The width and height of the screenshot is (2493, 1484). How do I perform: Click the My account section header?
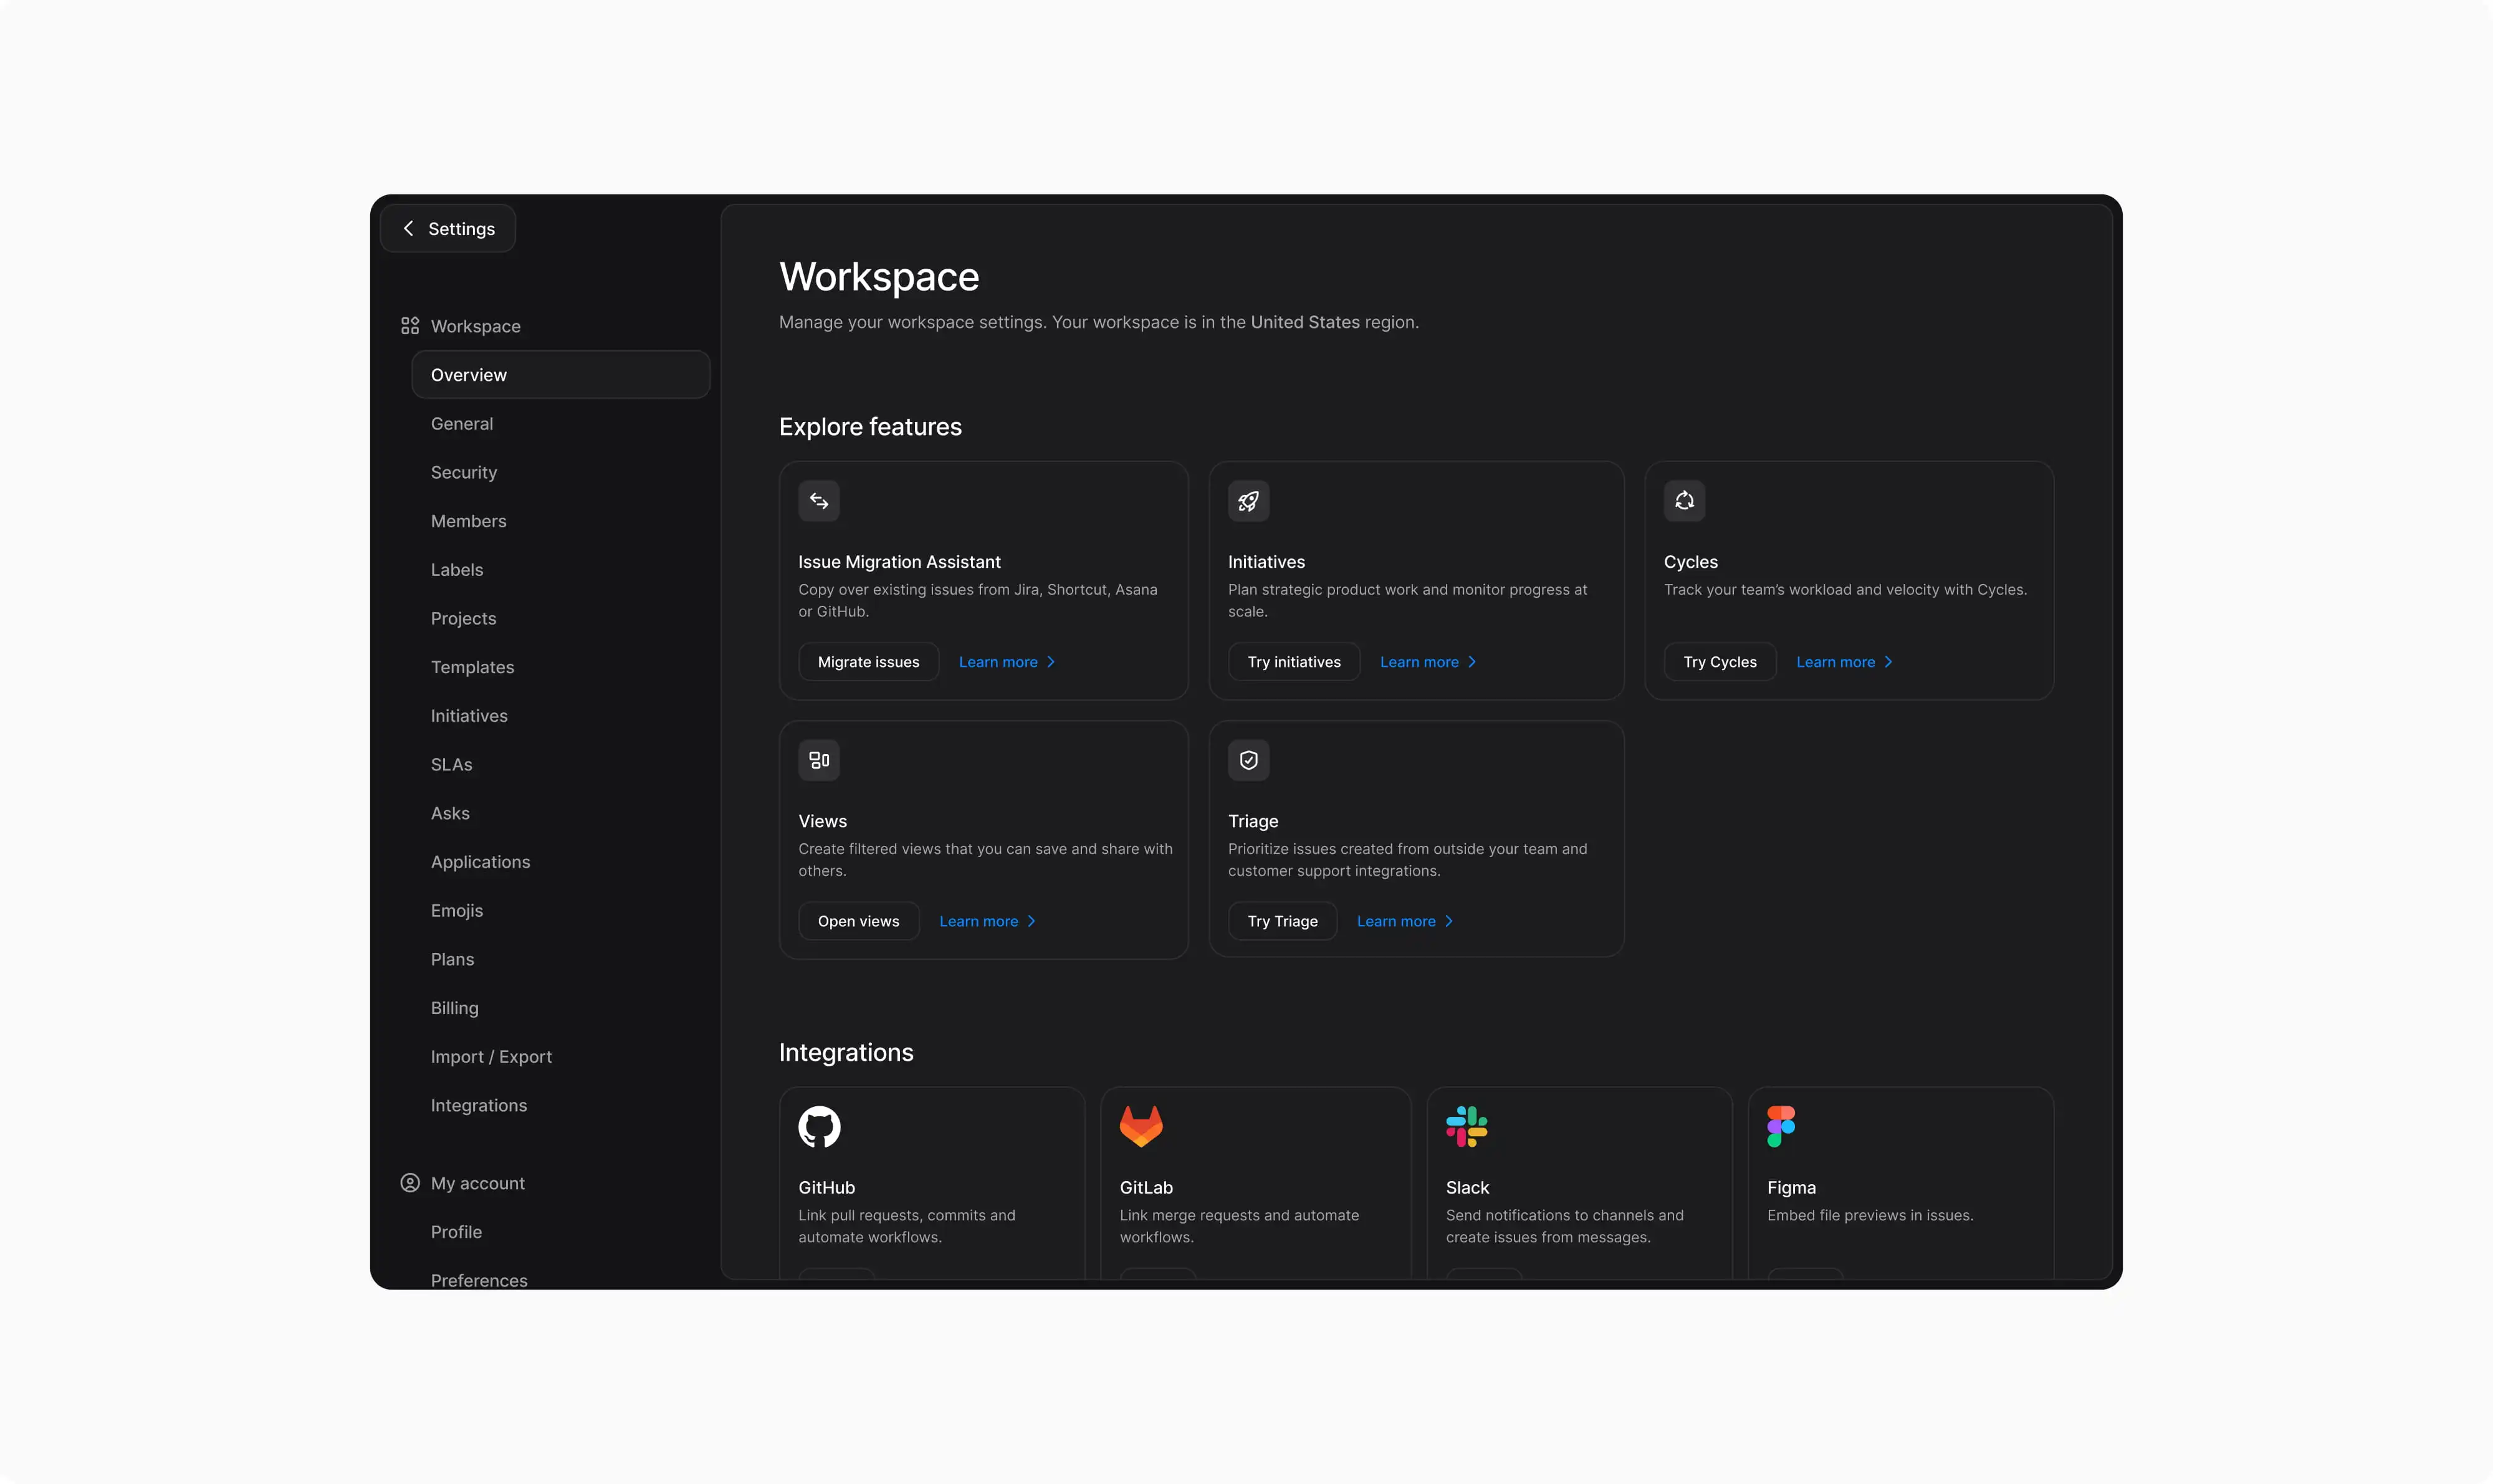coord(477,1183)
